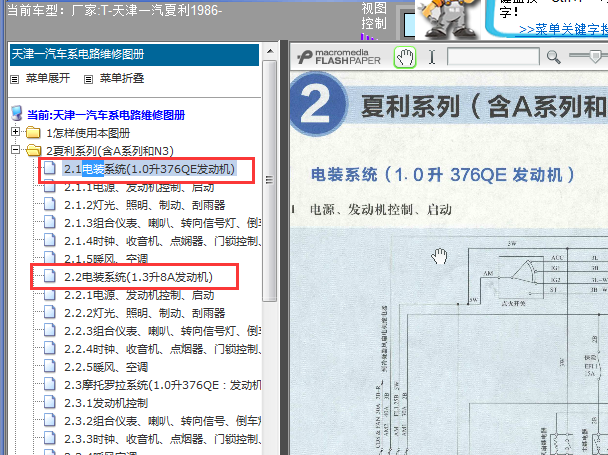The height and width of the screenshot is (455, 608).
Task: Click the page icon of 2.1.3组合仪表
Action: (x=50, y=222)
